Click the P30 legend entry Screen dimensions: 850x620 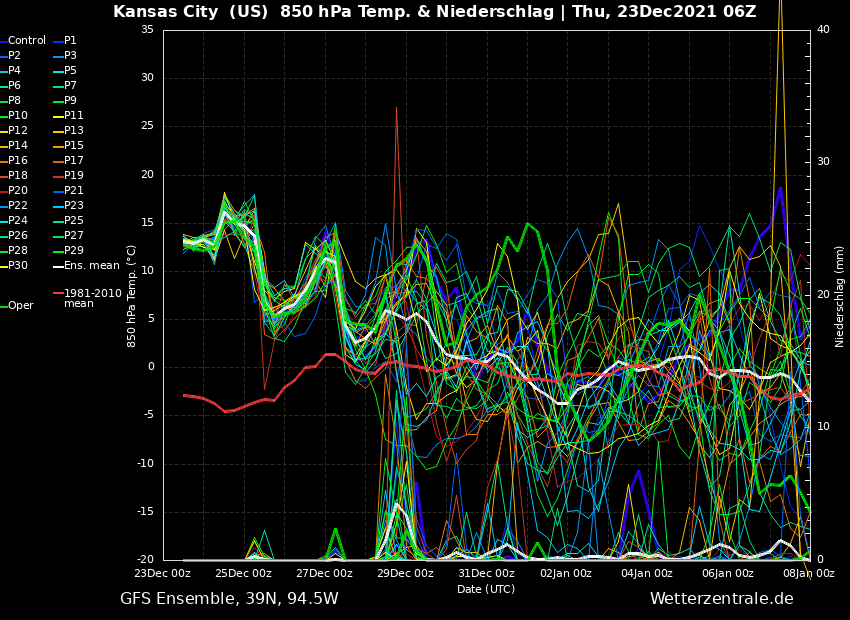(x=18, y=266)
